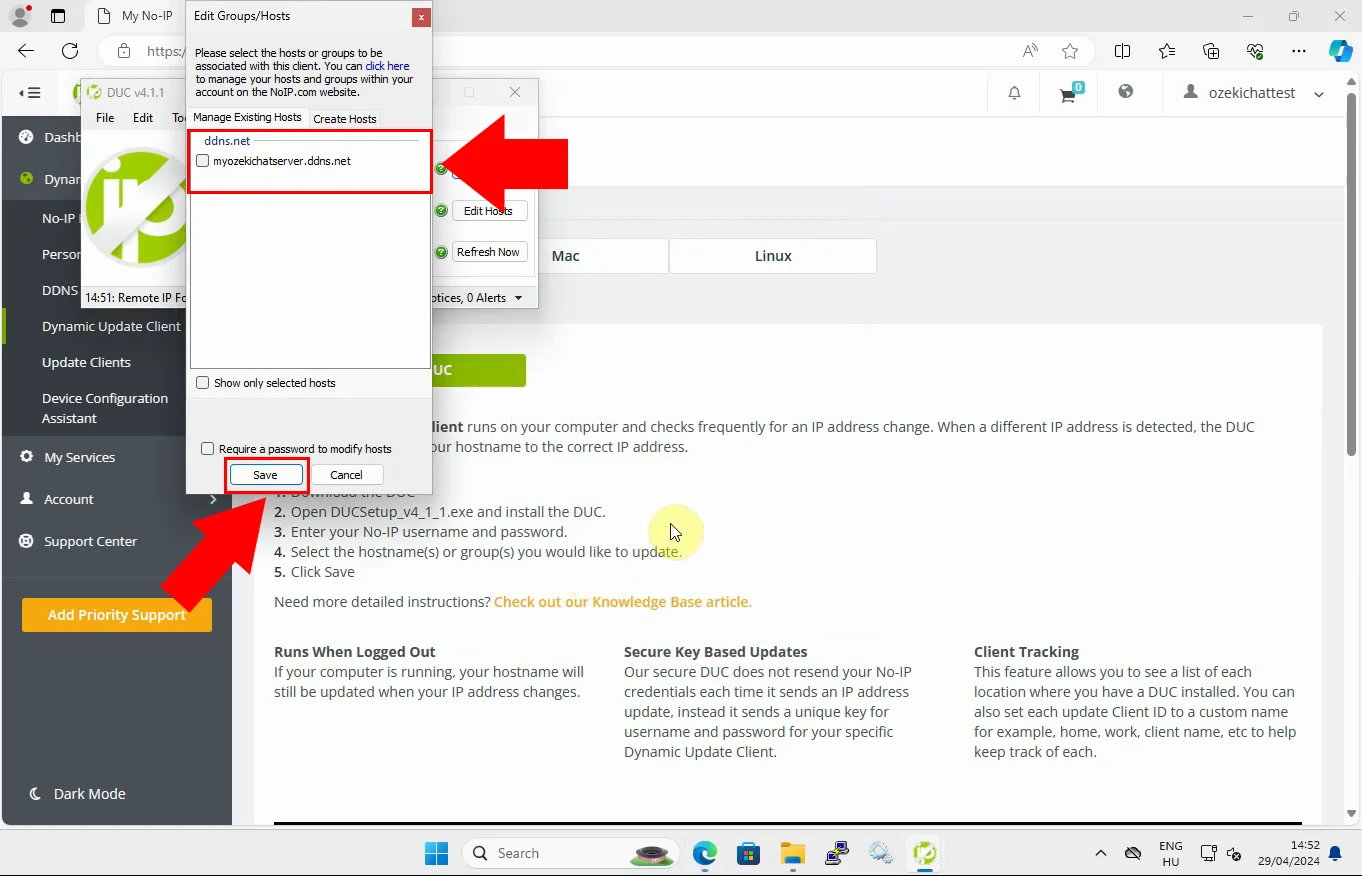
Task: Open the Windows notification bell in tray
Action: (x=1335, y=853)
